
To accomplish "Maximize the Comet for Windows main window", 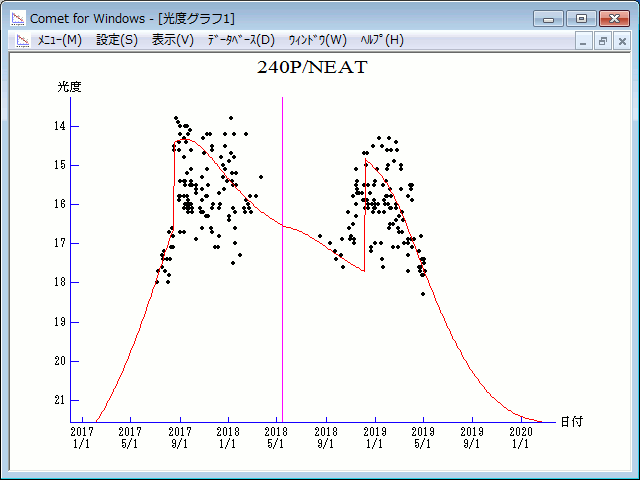I will 579,18.
